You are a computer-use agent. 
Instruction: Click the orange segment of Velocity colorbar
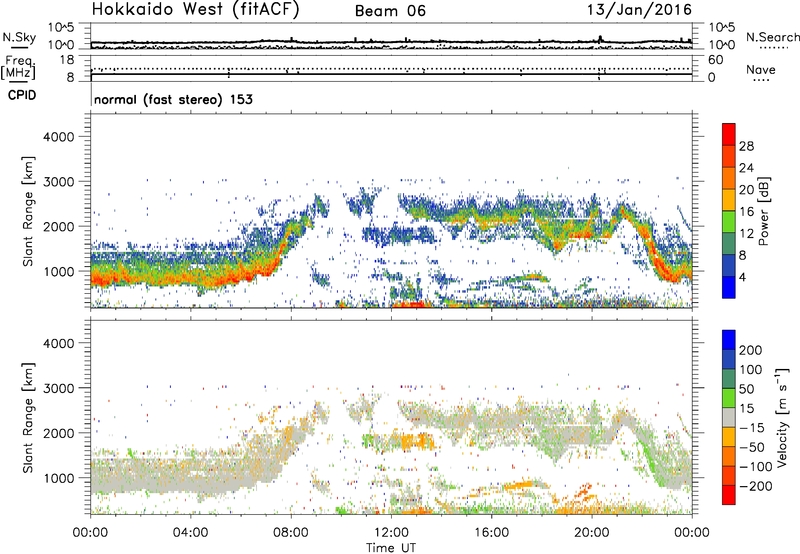(729, 456)
